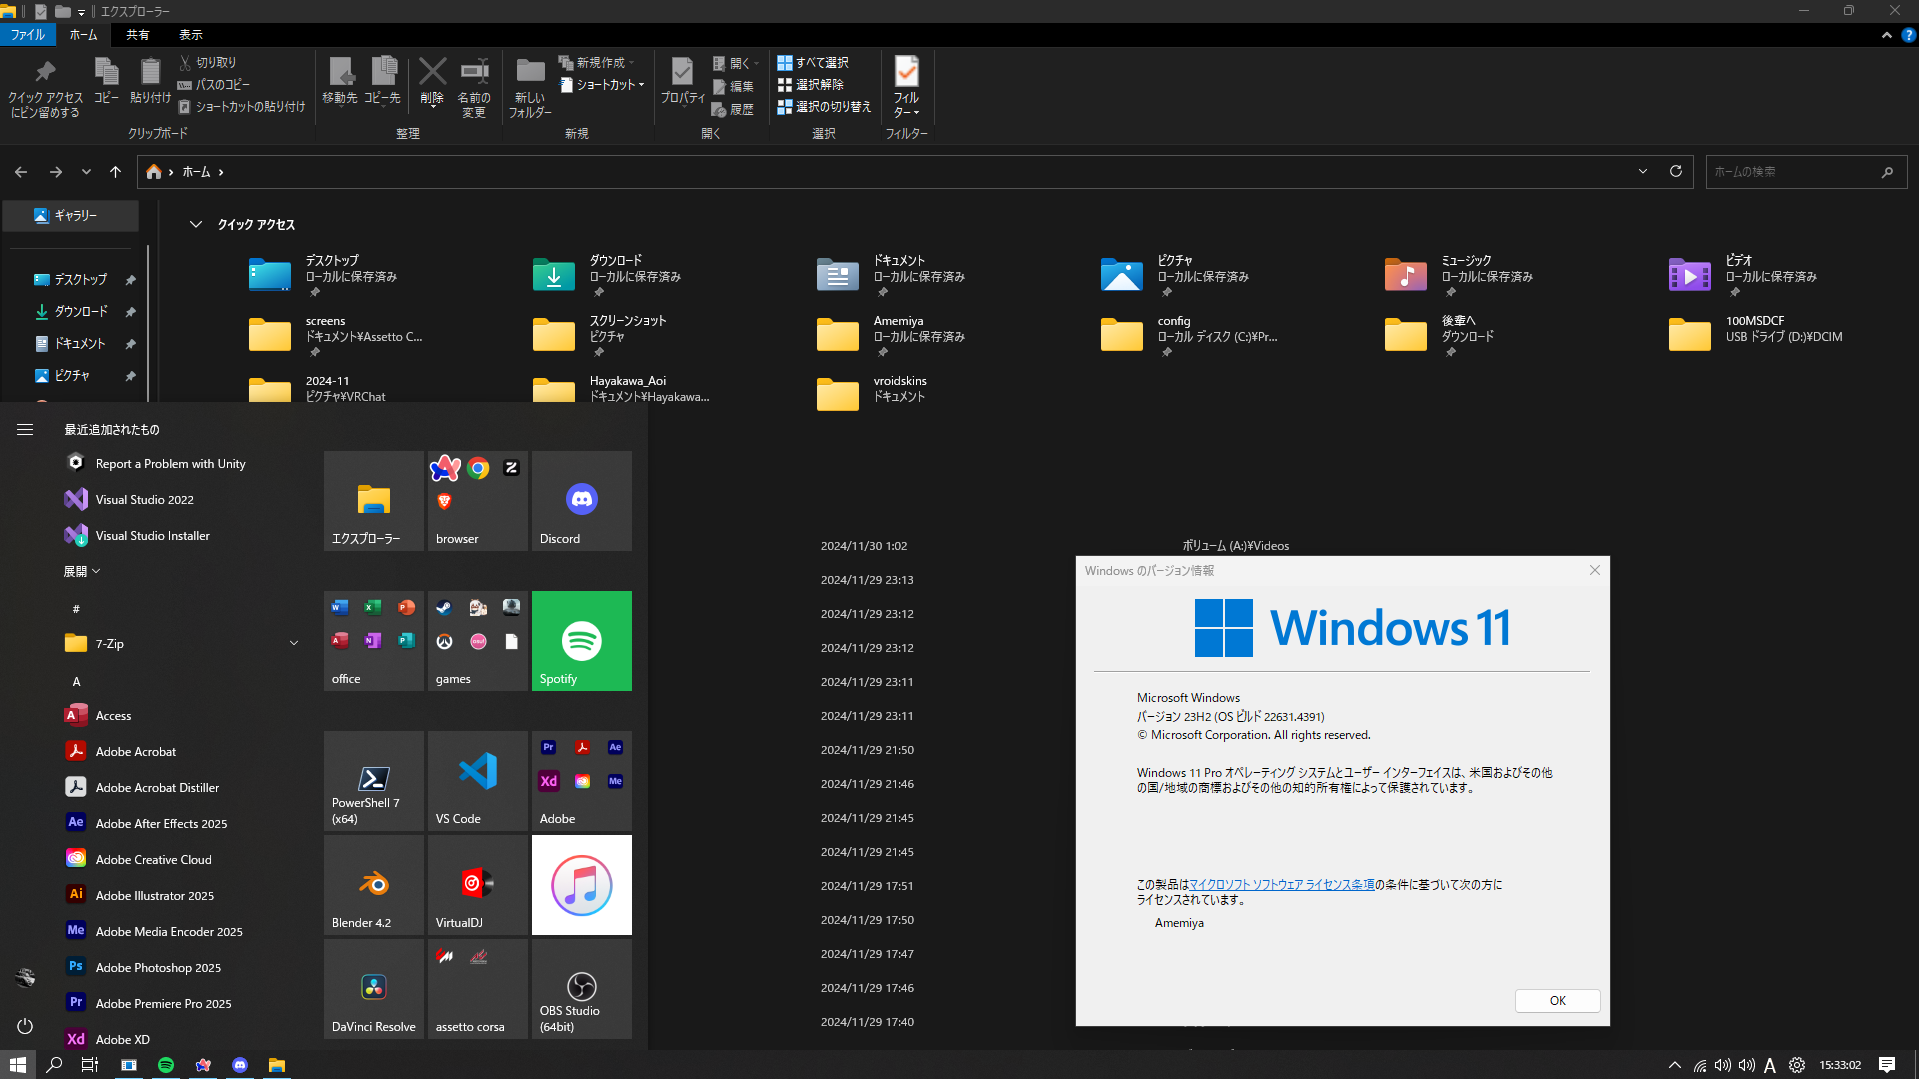Open the ファイル ribbon tab
Viewport: 1919px width, 1079px height.
[28, 35]
